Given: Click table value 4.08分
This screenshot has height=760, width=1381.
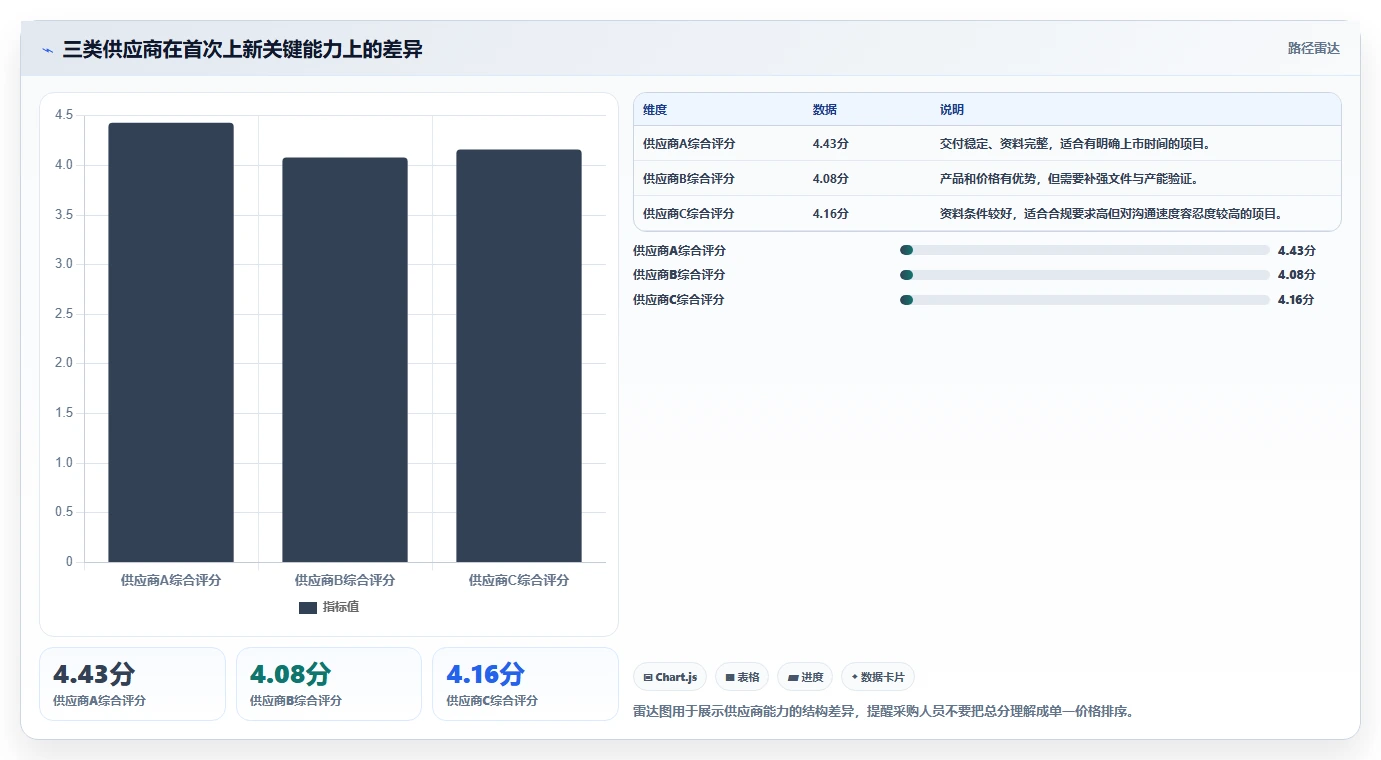Looking at the screenshot, I should (x=831, y=179).
